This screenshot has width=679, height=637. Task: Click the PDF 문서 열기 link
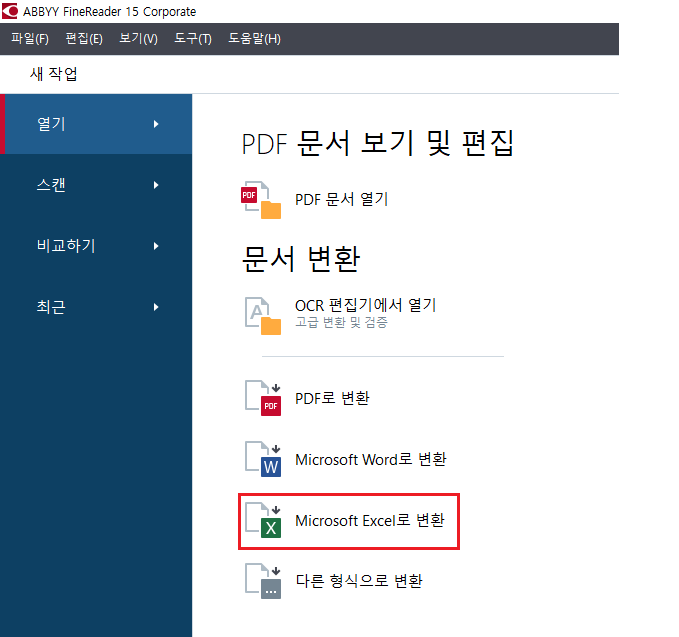pyautogui.click(x=341, y=200)
